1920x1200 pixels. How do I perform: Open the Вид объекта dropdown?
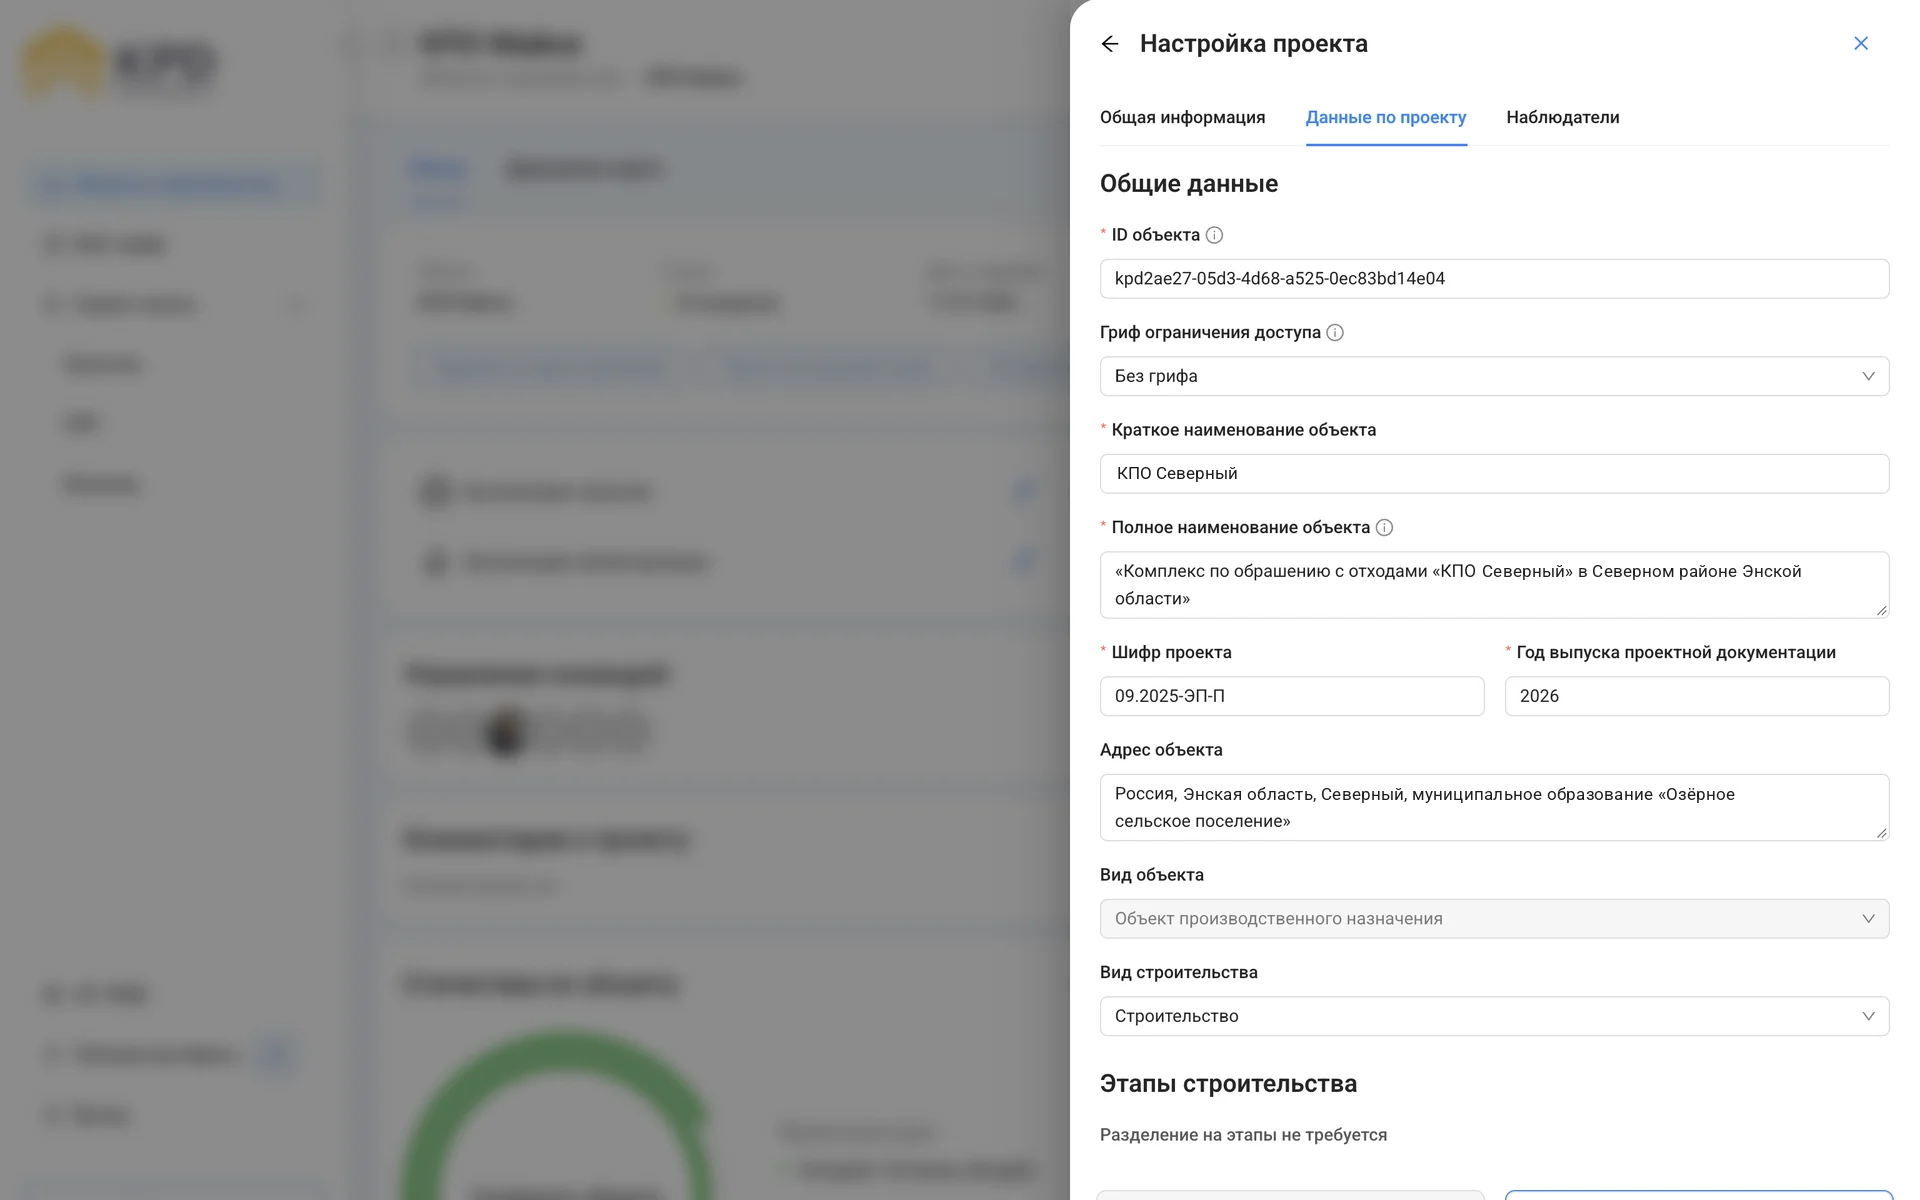click(x=1494, y=919)
